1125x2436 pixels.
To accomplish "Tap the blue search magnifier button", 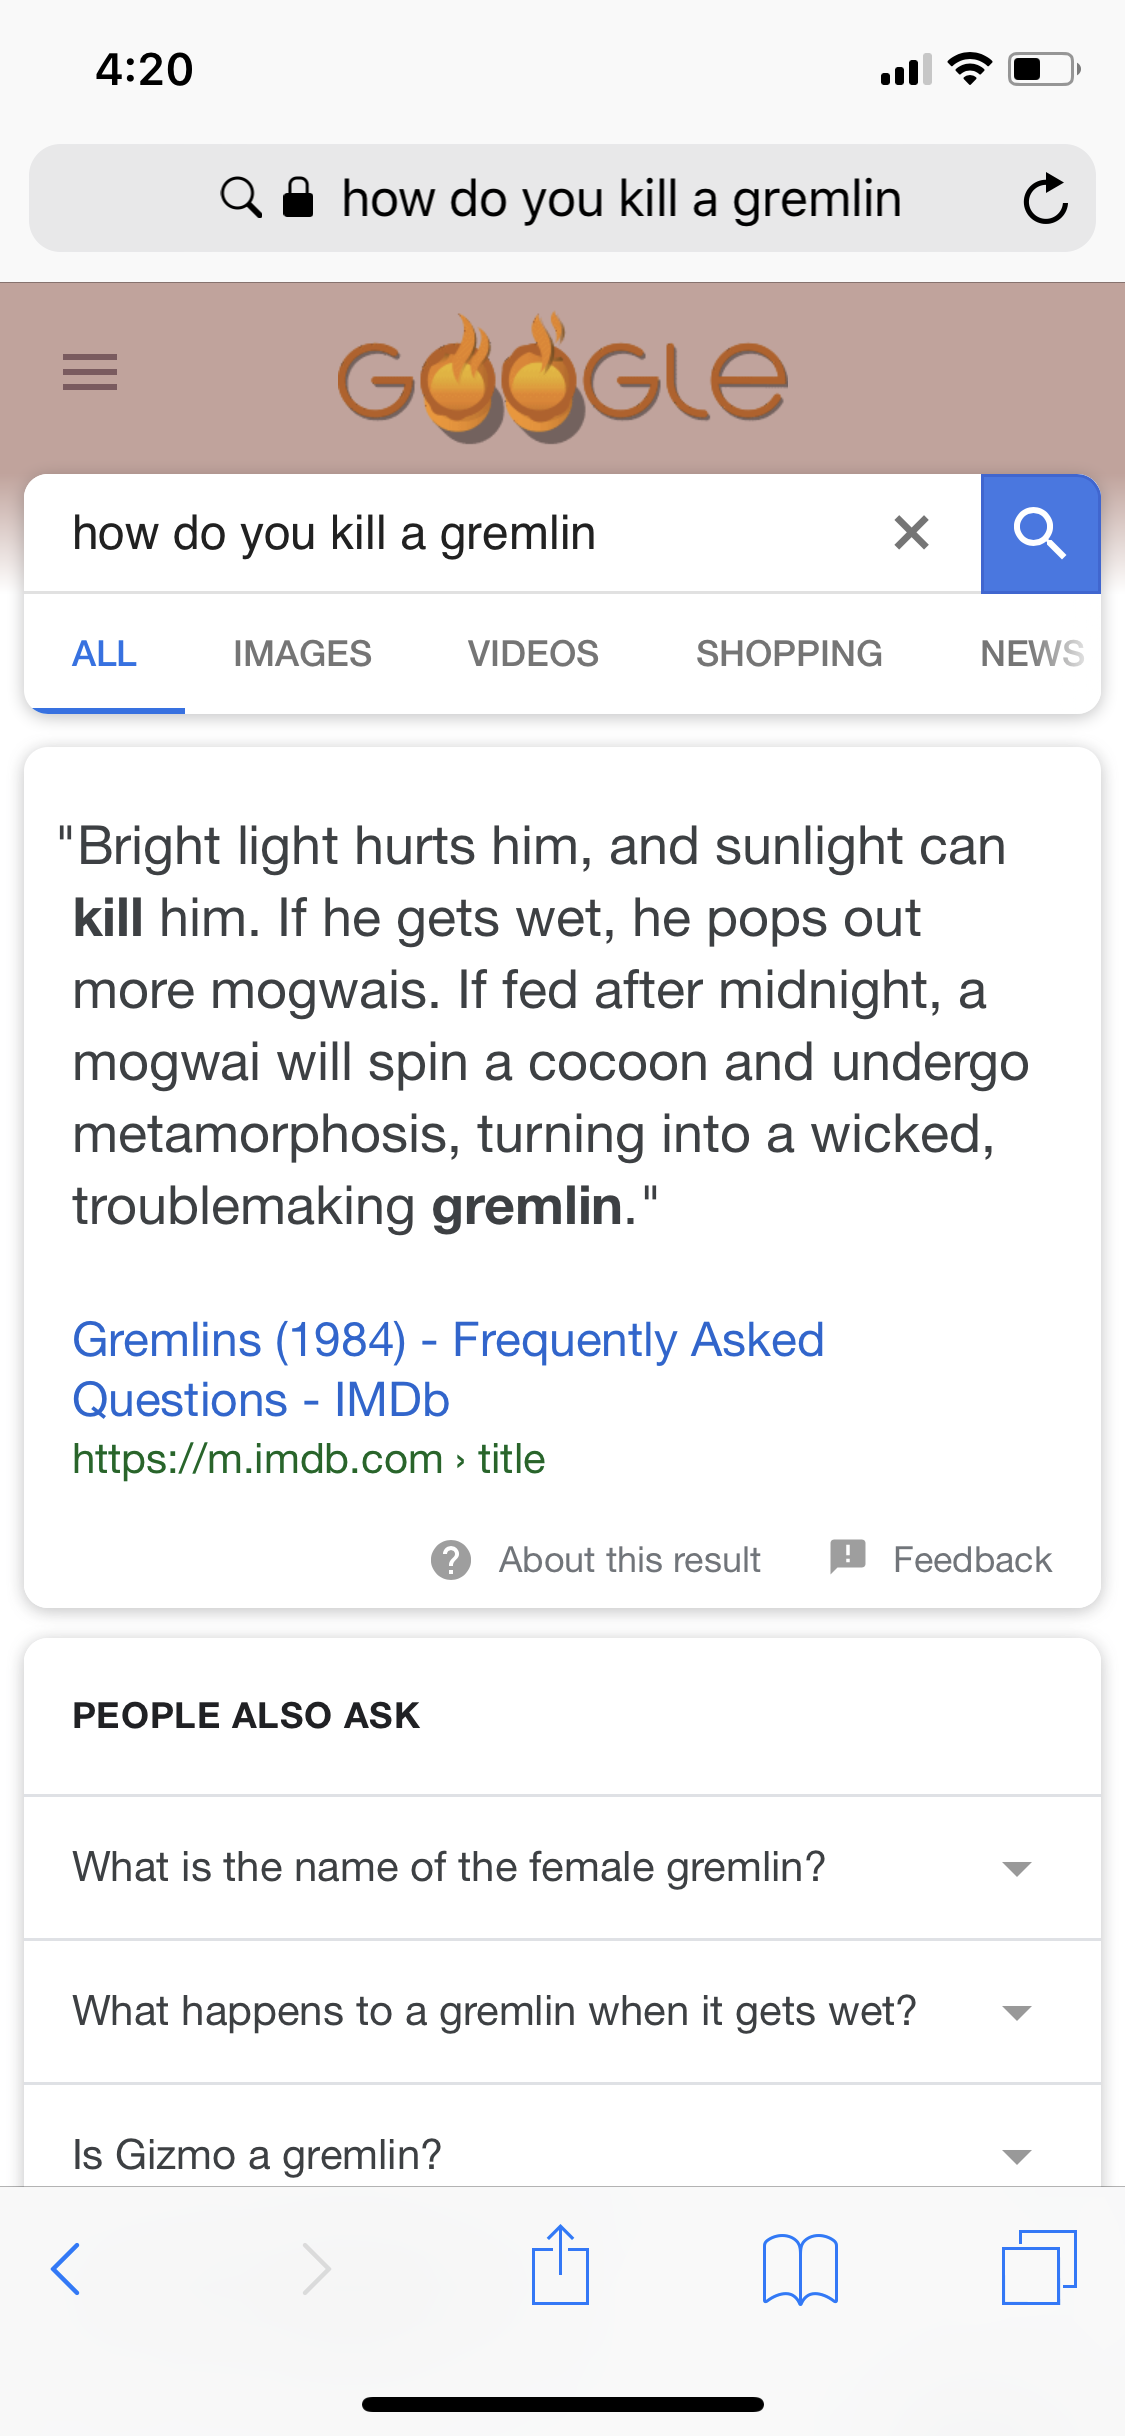I will [1040, 533].
